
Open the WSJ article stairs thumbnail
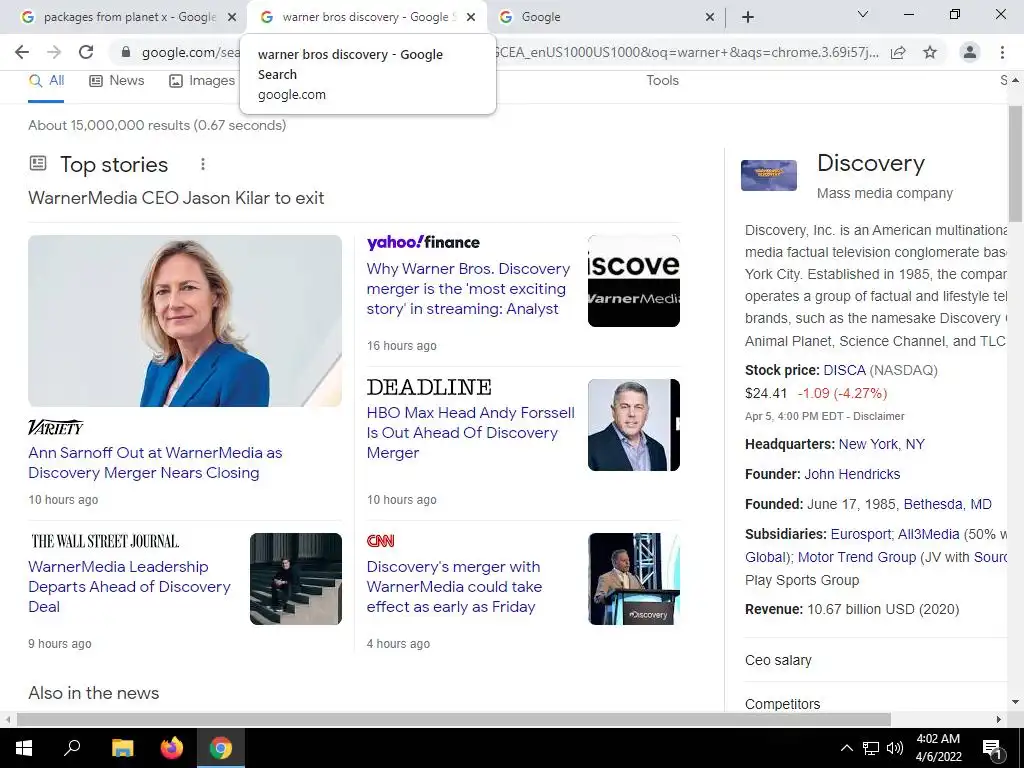point(296,579)
